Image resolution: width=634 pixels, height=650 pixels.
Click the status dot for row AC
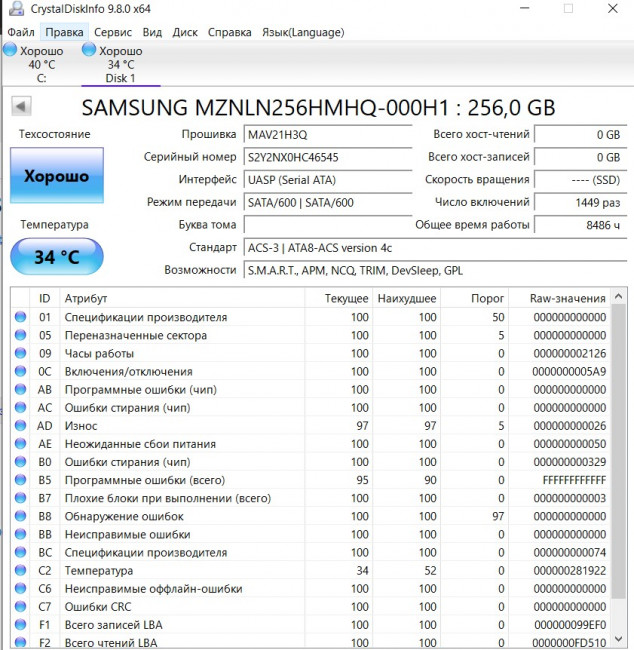[x=20, y=407]
